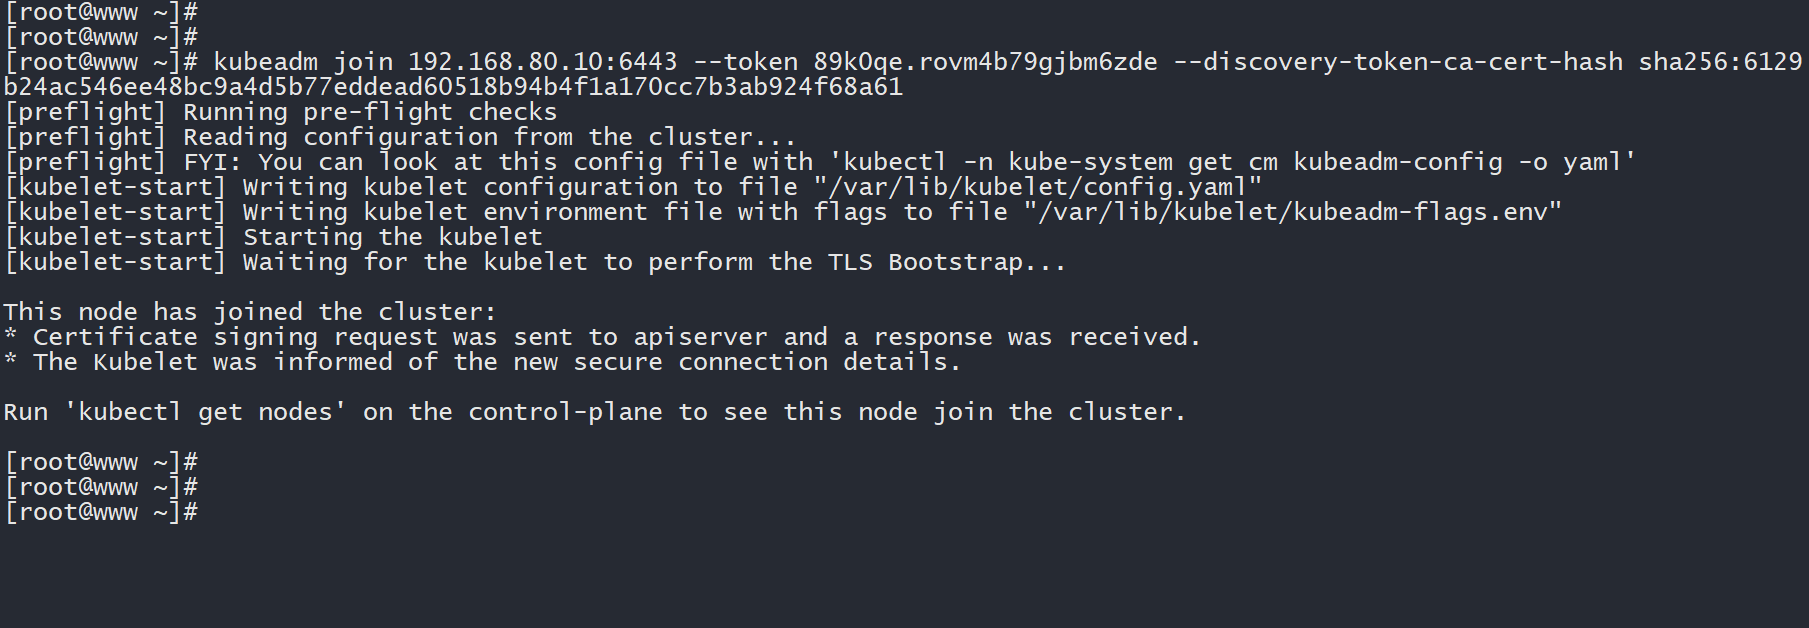This screenshot has width=1809, height=628.
Task: Click the quoted 'kubectl get nodes' command
Action: point(205,412)
